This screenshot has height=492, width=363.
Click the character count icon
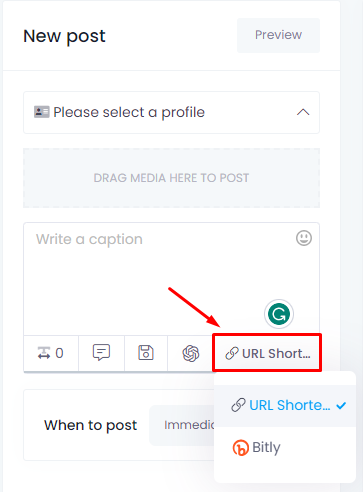coord(44,353)
